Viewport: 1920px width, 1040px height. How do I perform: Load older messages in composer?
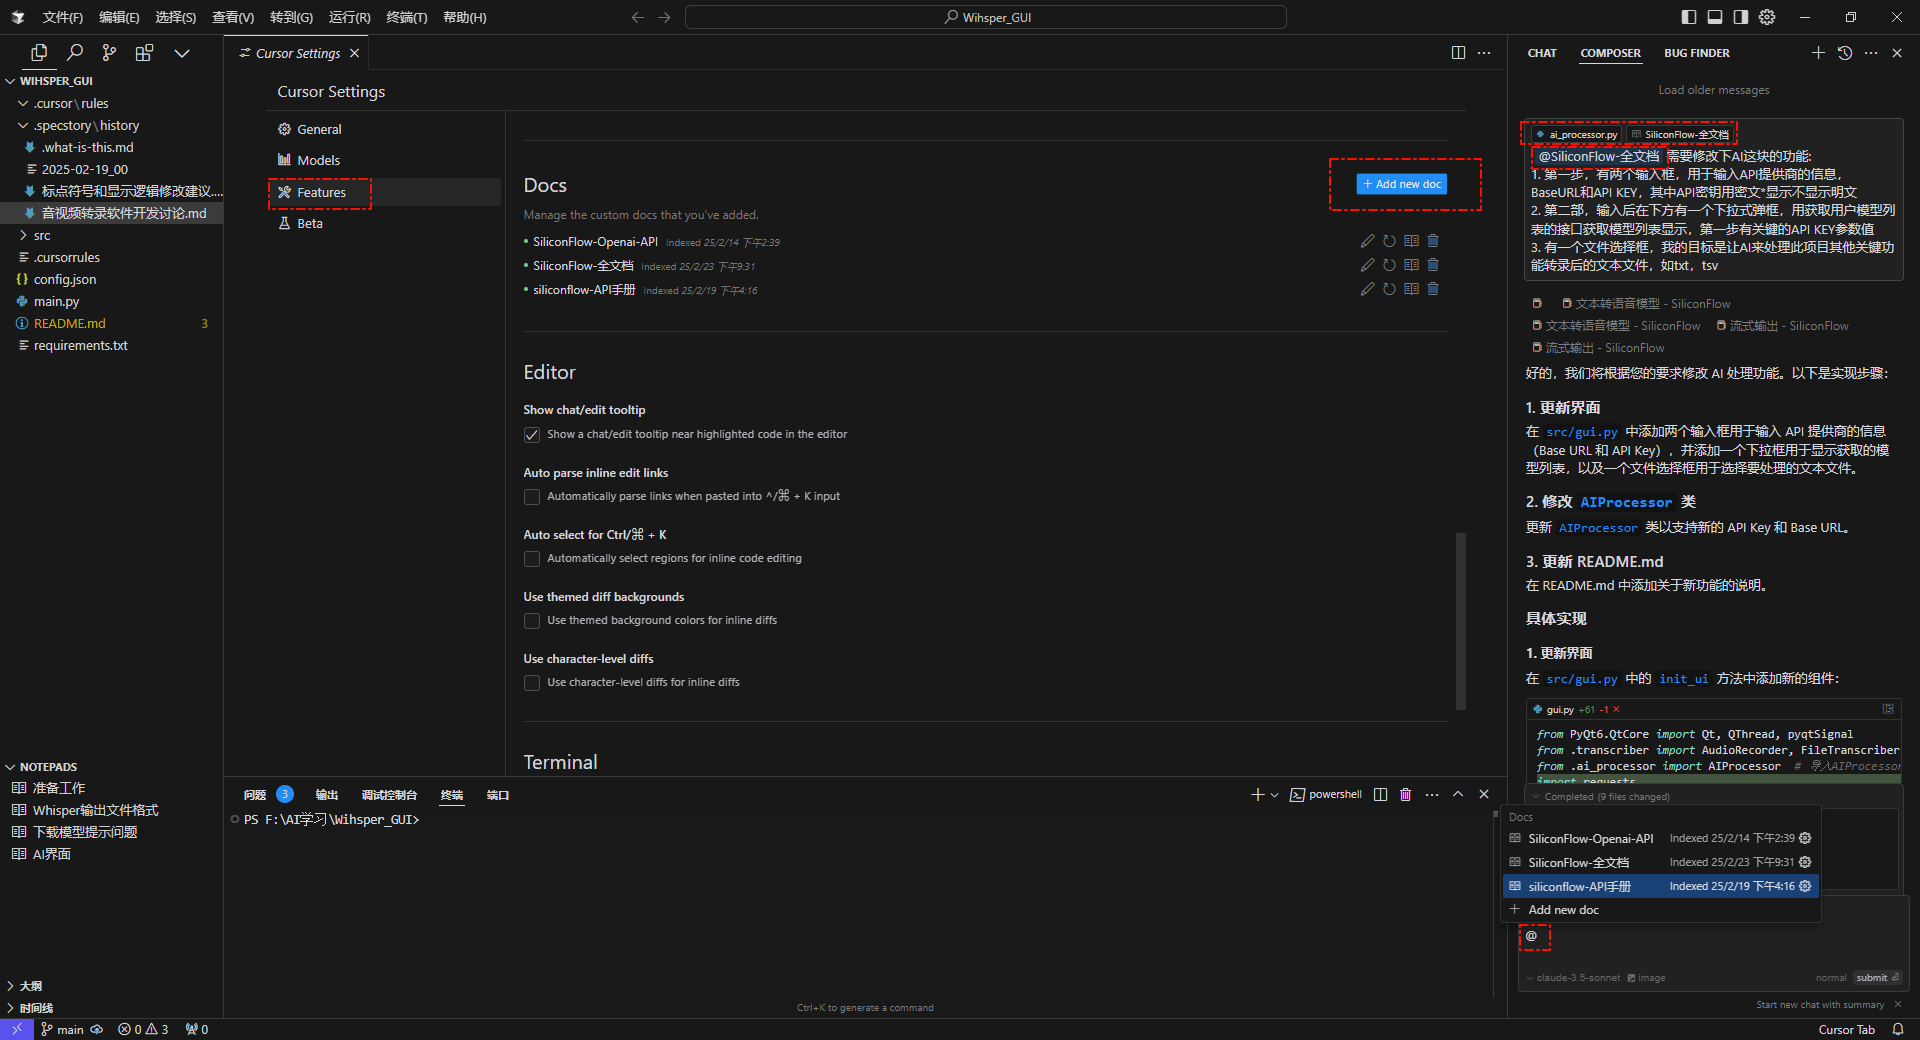pyautogui.click(x=1714, y=90)
